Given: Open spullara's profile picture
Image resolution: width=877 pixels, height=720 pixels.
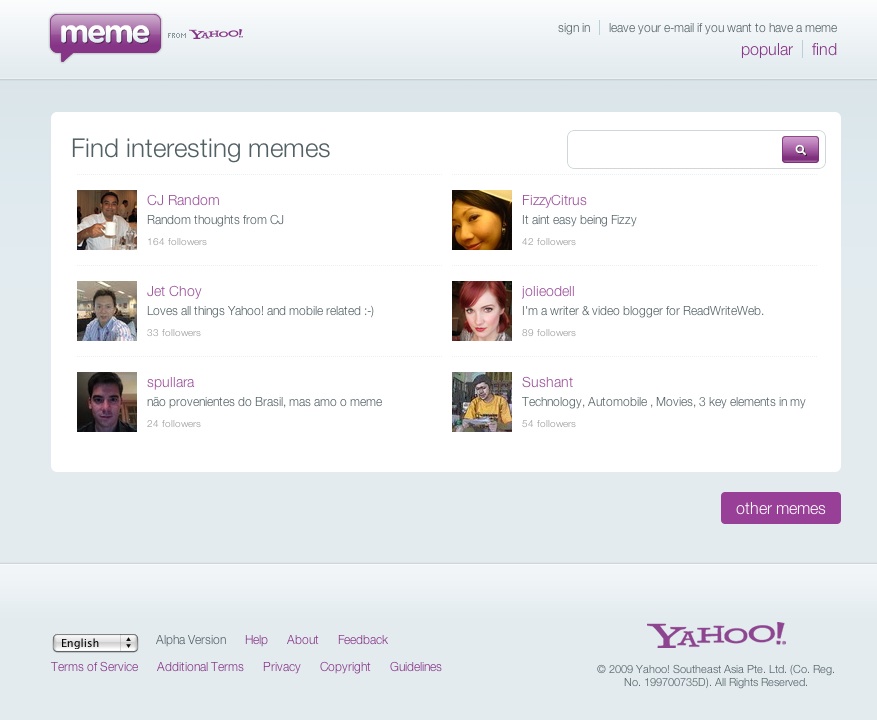Looking at the screenshot, I should click(107, 402).
